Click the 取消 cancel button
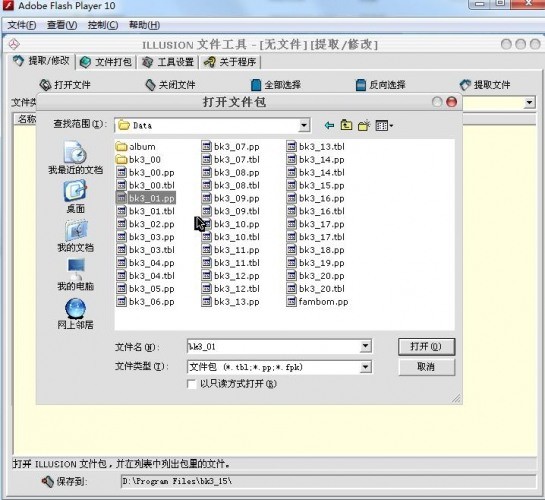Image resolution: width=545 pixels, height=500 pixels. tap(426, 367)
